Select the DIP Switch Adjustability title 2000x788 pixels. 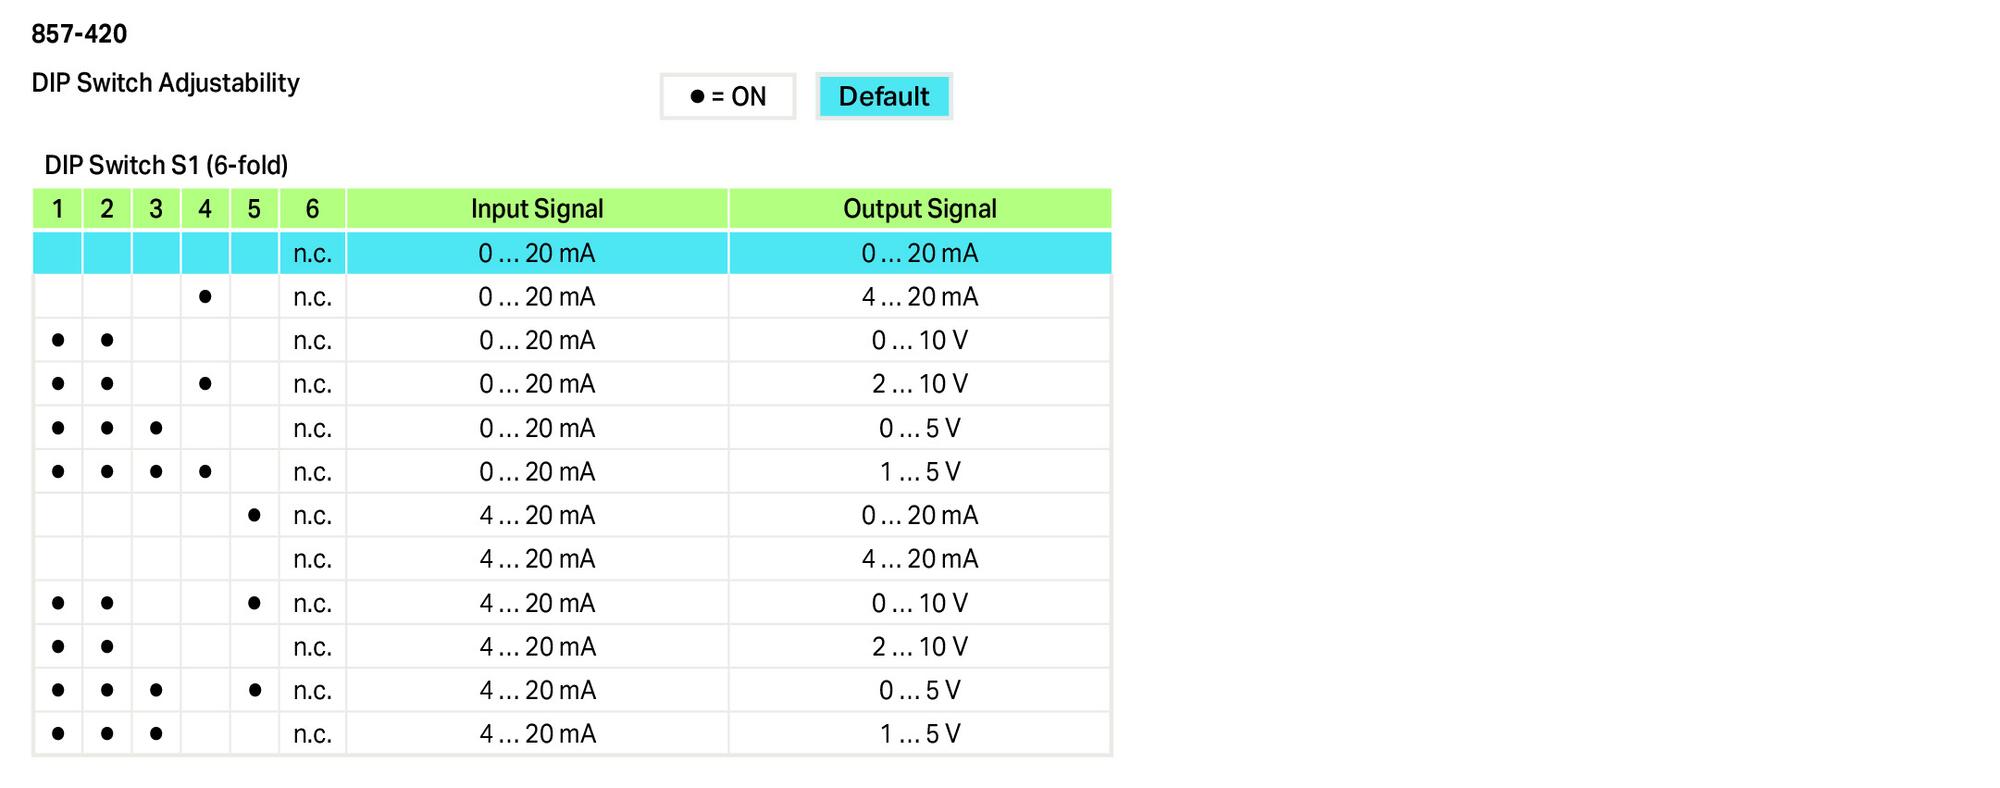[166, 83]
